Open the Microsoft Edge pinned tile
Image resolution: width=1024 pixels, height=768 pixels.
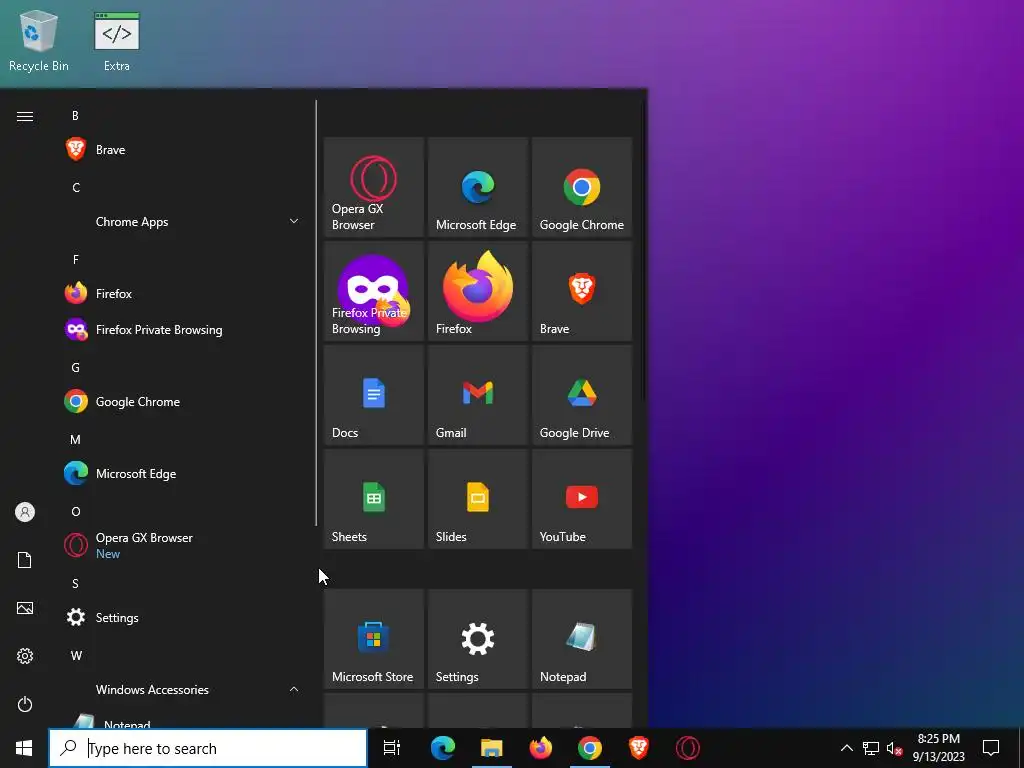[x=477, y=187]
